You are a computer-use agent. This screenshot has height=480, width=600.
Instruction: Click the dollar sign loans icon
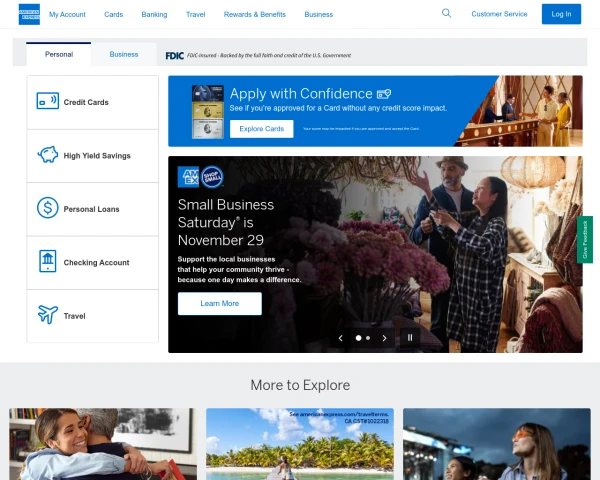47,208
